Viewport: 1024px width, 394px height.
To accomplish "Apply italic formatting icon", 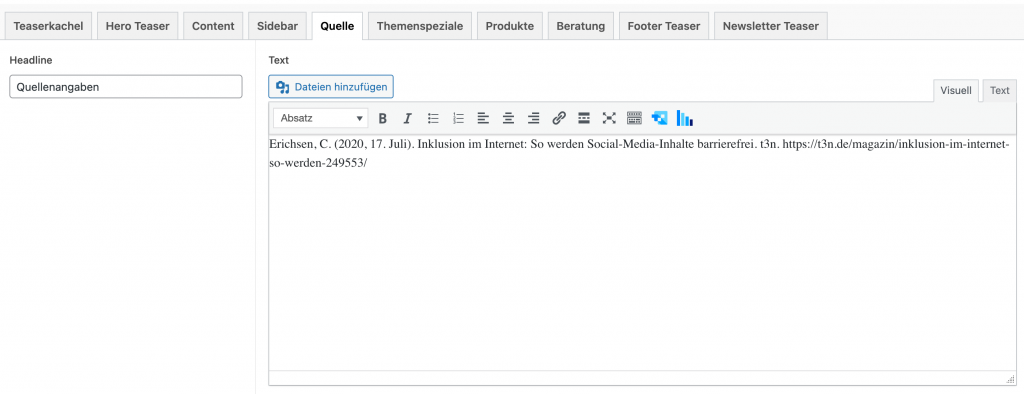I will click(x=408, y=118).
